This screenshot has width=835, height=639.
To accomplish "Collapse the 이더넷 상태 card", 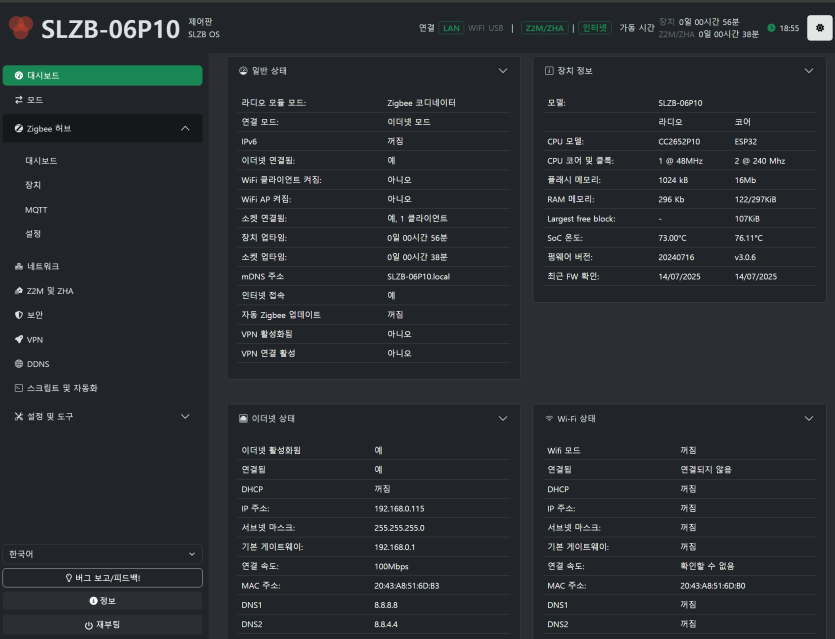I will (x=503, y=419).
